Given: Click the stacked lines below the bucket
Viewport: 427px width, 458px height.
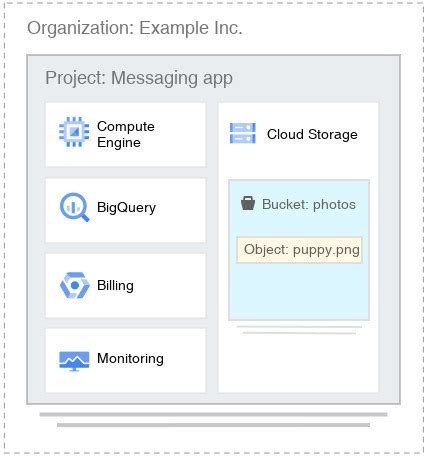Looking at the screenshot, I should (299, 330).
